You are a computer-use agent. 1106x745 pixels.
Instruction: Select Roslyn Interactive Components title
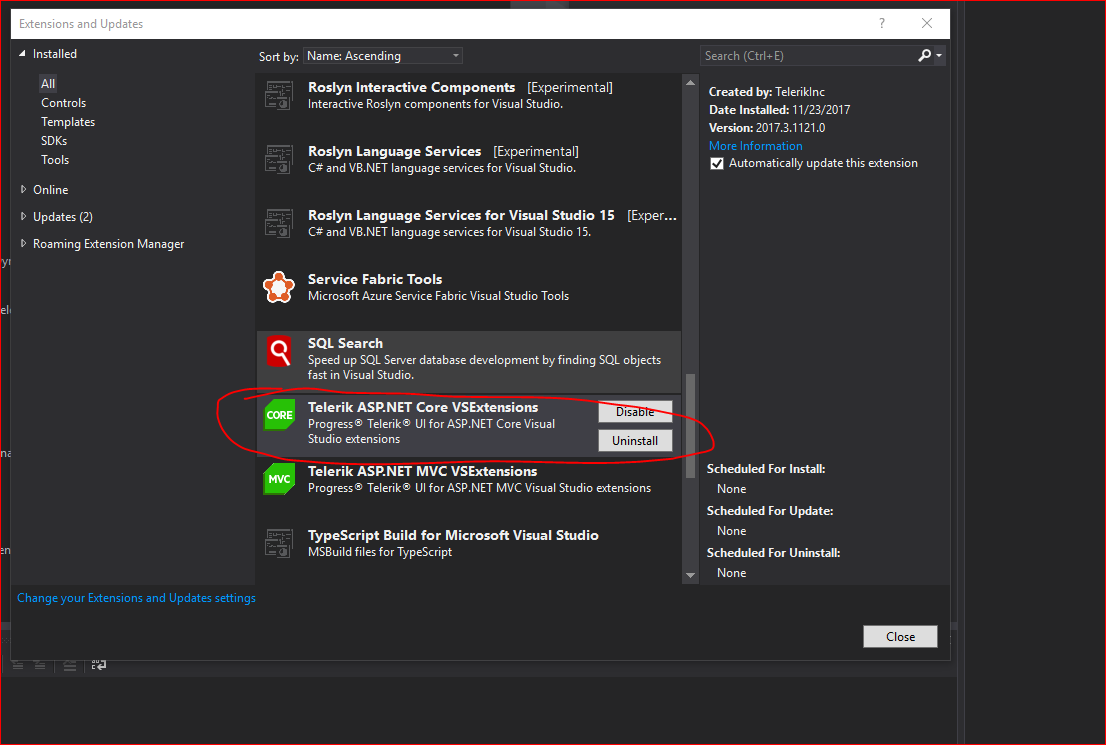(x=411, y=87)
